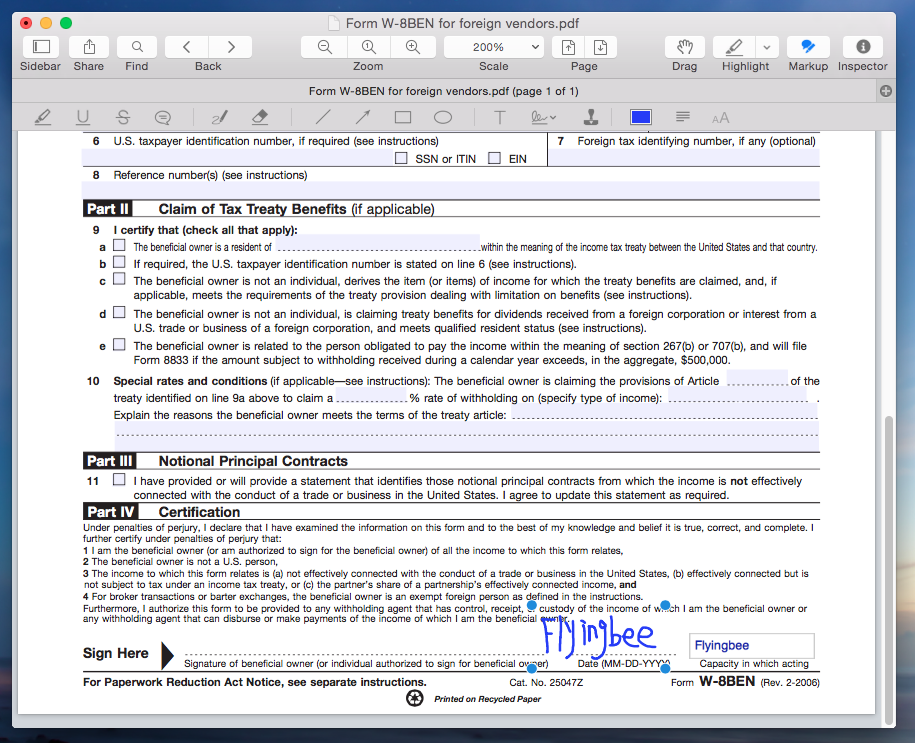The image size is (915, 743).
Task: Check box 9b taxpayer identification number
Action: click(x=119, y=261)
